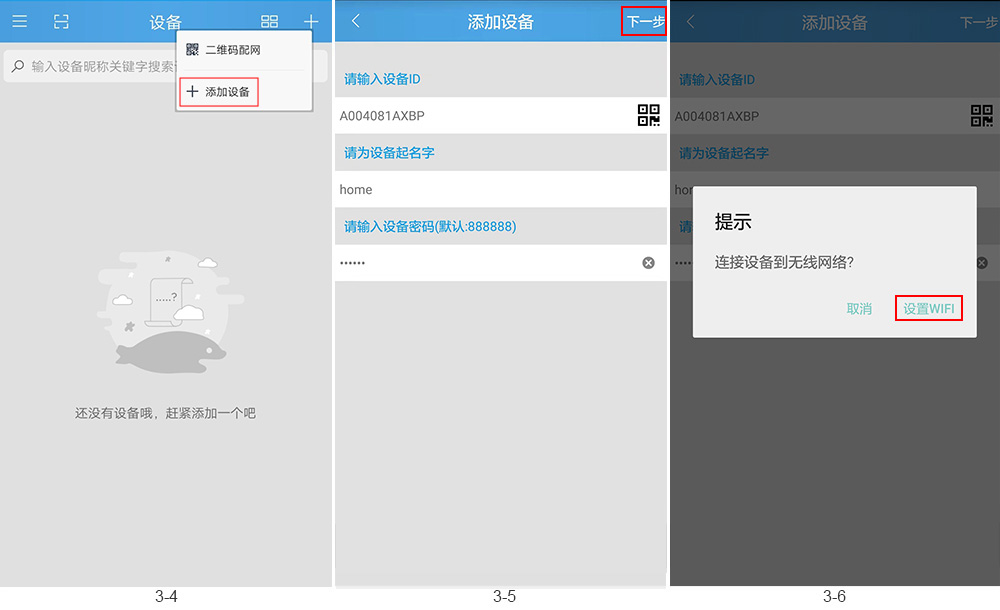Open the hamburger menu on device screen

coord(20,22)
